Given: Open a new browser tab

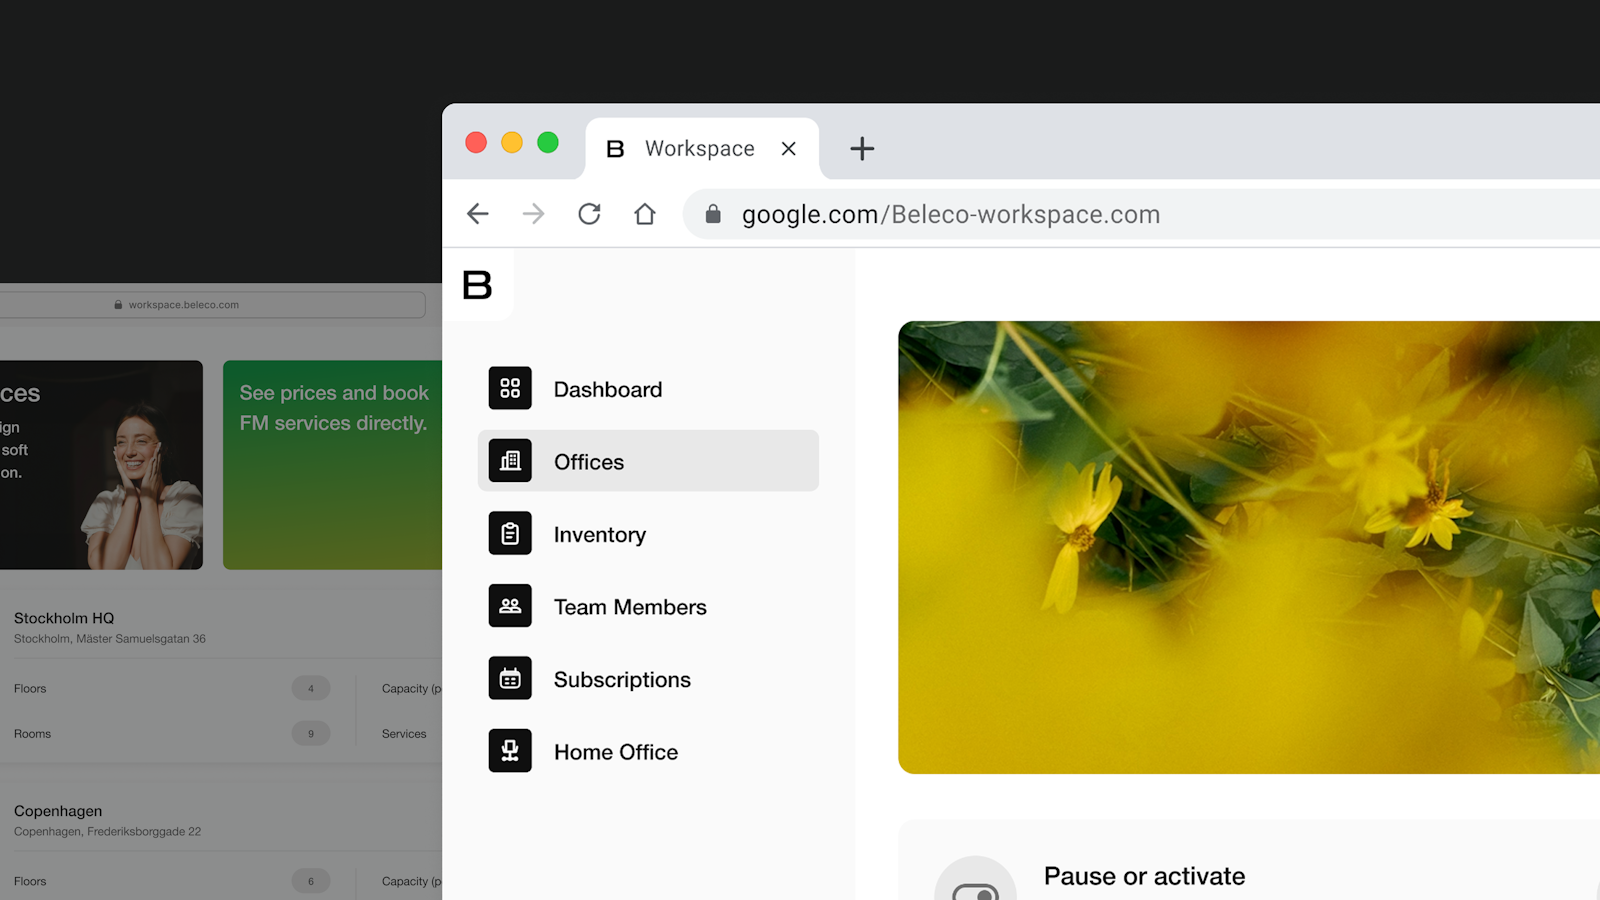Looking at the screenshot, I should pyautogui.click(x=861, y=149).
